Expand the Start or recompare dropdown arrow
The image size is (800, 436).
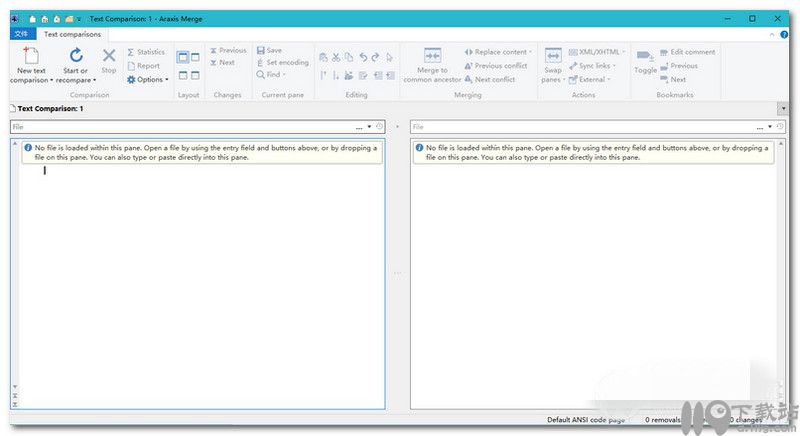tap(94, 80)
